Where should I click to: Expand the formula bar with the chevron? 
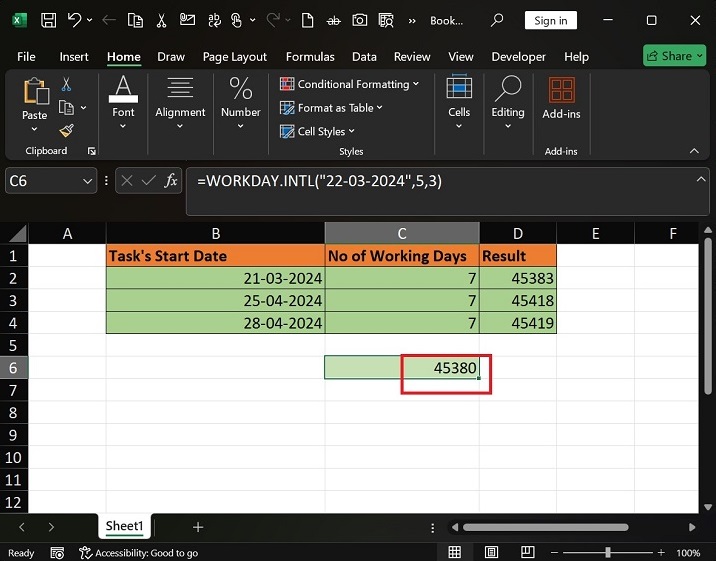pyautogui.click(x=700, y=179)
